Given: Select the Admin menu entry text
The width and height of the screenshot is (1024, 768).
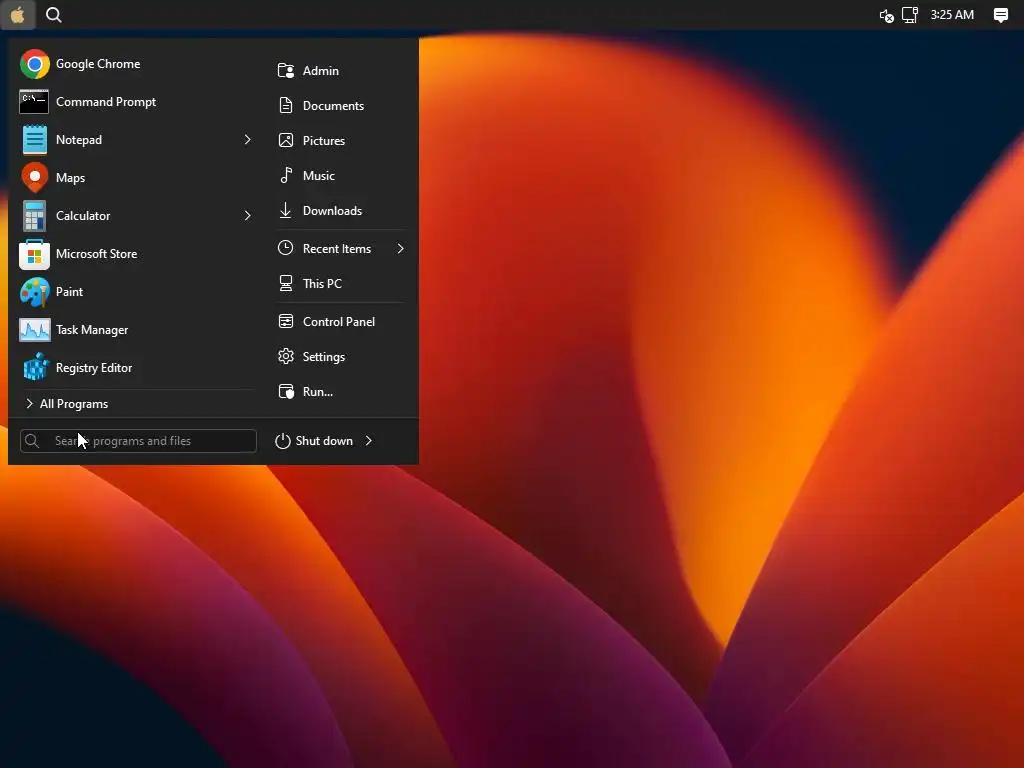Looking at the screenshot, I should coord(321,71).
